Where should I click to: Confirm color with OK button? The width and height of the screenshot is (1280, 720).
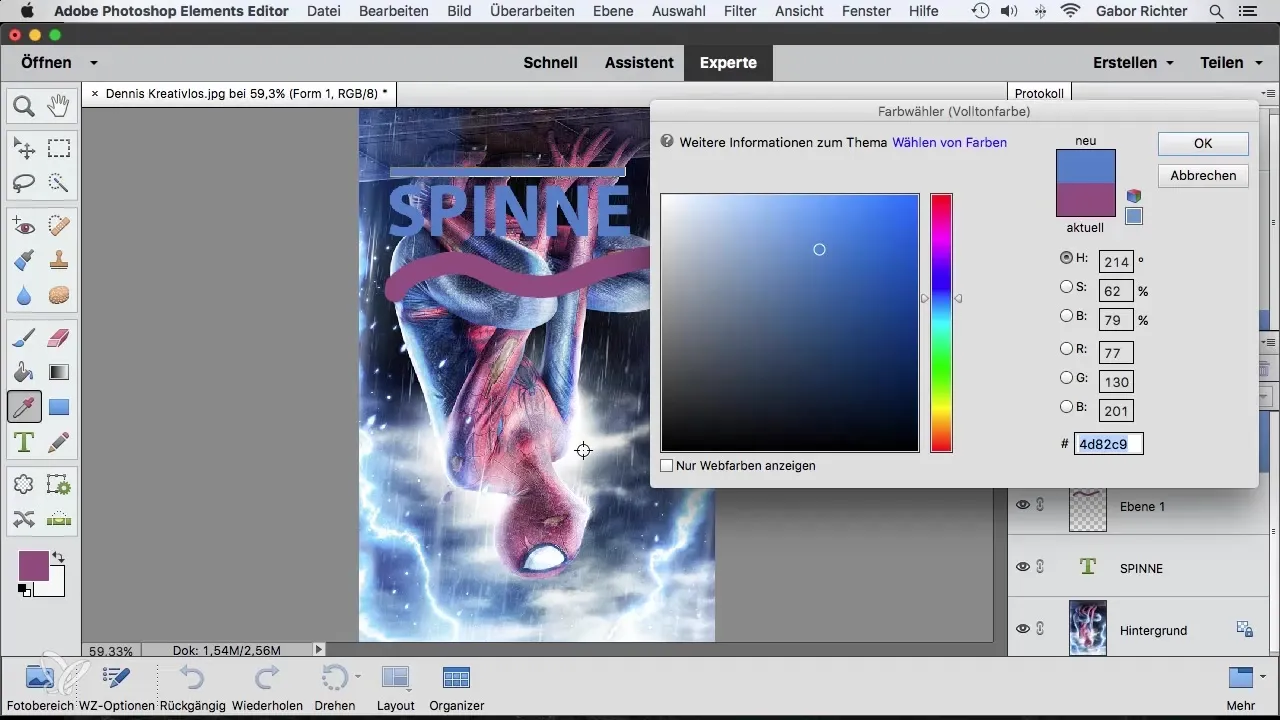pyautogui.click(x=1203, y=143)
